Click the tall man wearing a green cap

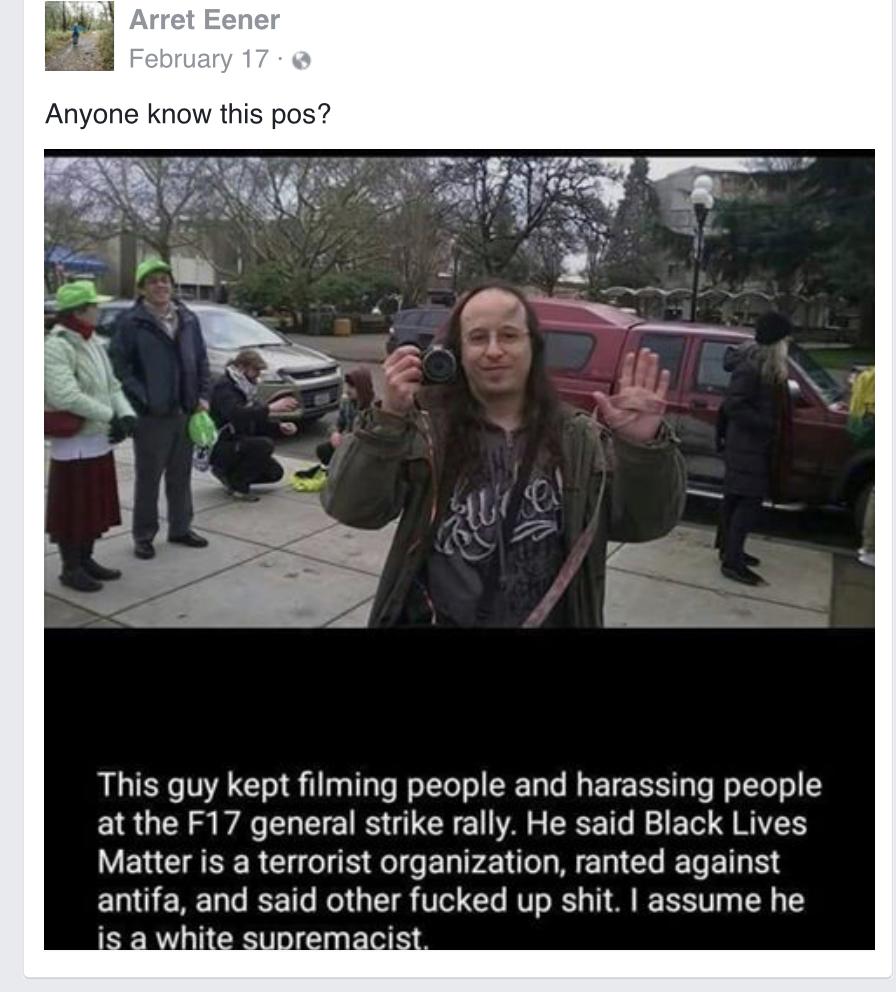coord(161,408)
